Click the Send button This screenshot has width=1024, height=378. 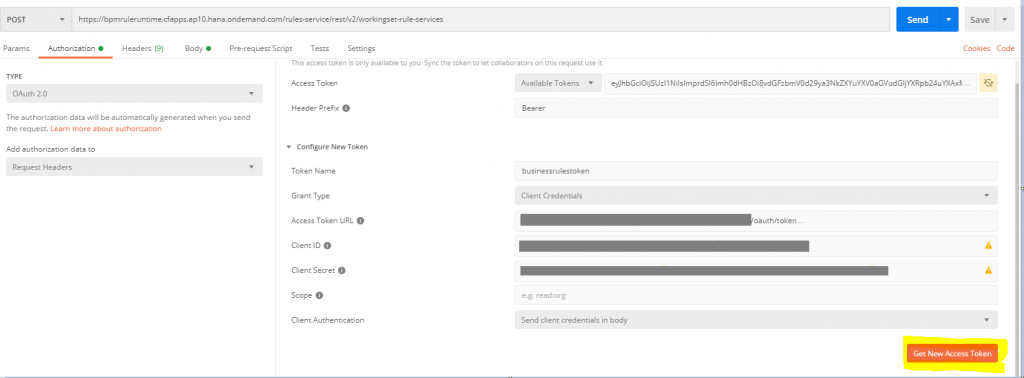tap(918, 20)
